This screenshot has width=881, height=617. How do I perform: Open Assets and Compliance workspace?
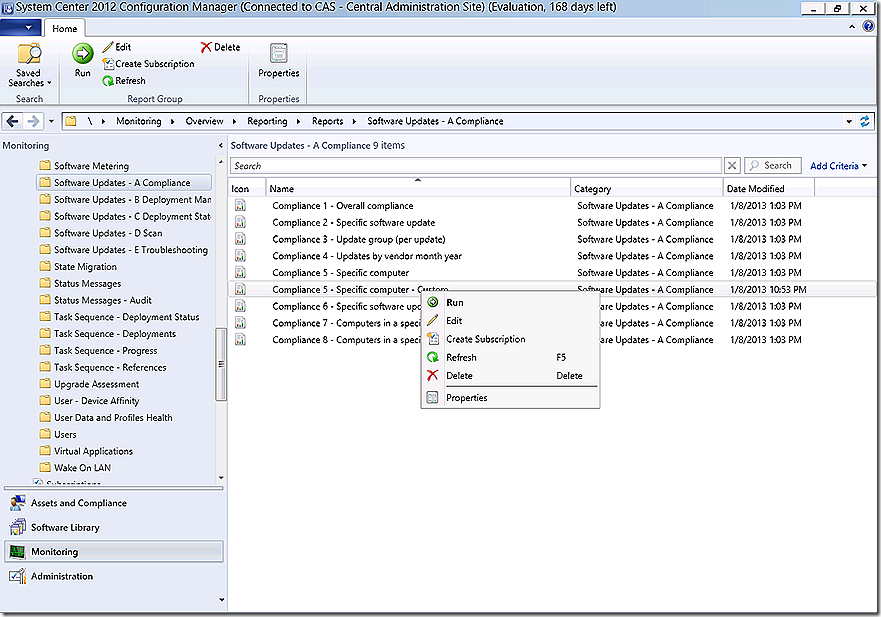(x=113, y=503)
